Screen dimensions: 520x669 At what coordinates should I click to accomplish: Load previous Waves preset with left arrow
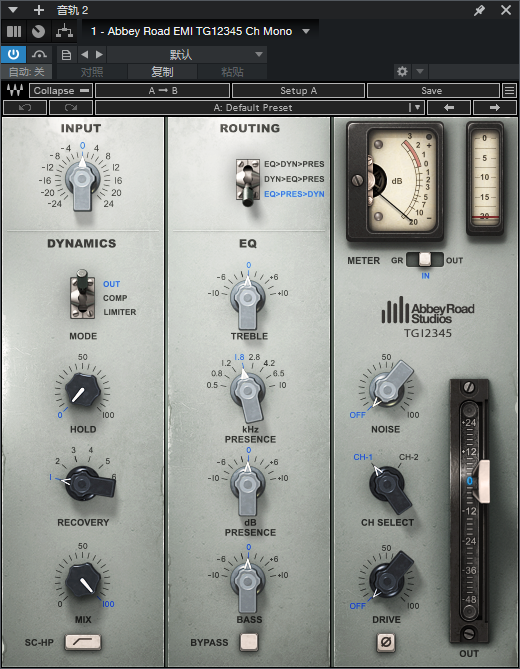449,108
